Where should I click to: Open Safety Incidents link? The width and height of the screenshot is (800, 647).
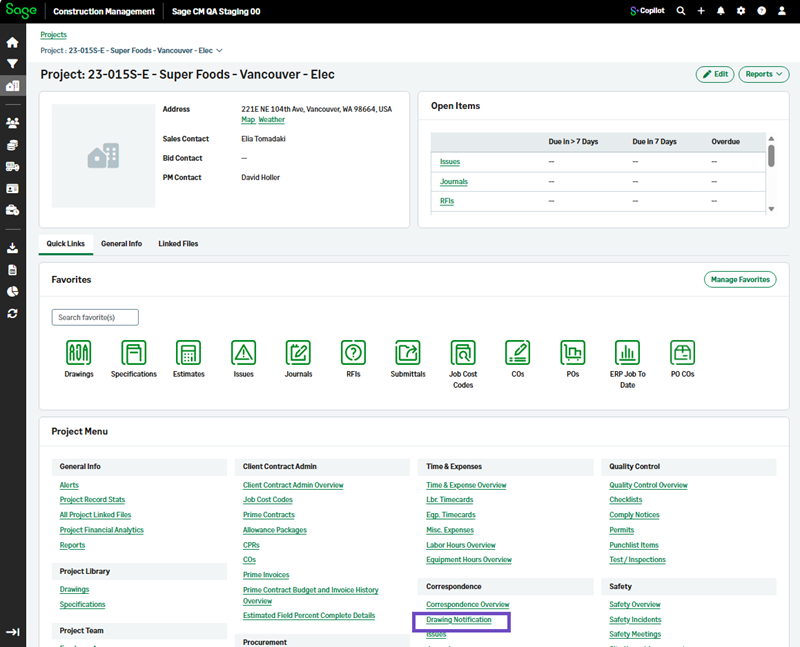click(635, 619)
